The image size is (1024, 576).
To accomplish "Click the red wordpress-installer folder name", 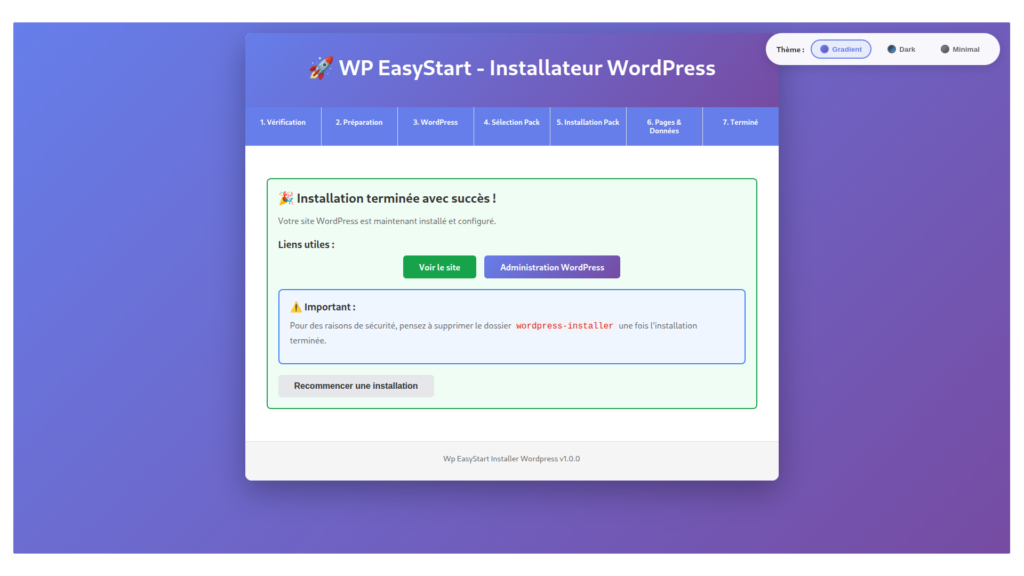I will 564,326.
